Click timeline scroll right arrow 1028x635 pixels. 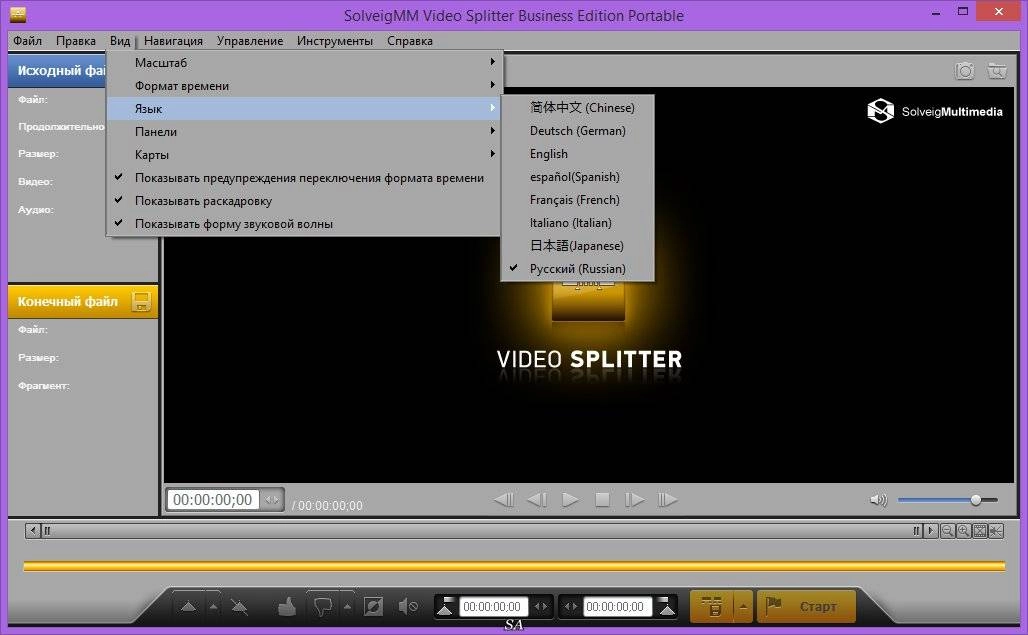(930, 531)
